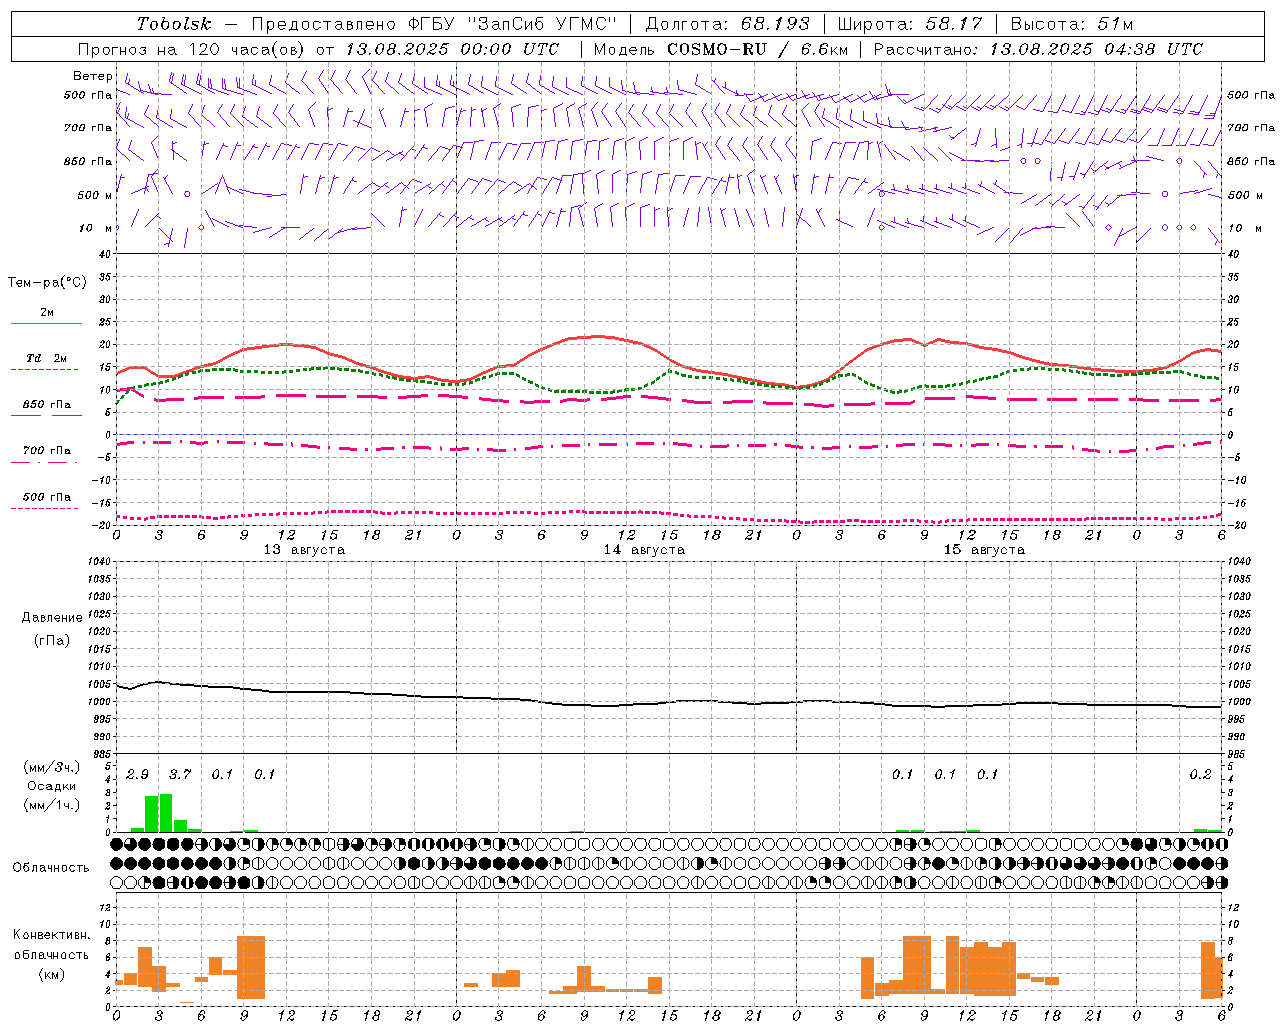Viewport: 1280px width, 1024px height.
Task: Click the "Облачность" cloud cover label
Action: pos(51,868)
